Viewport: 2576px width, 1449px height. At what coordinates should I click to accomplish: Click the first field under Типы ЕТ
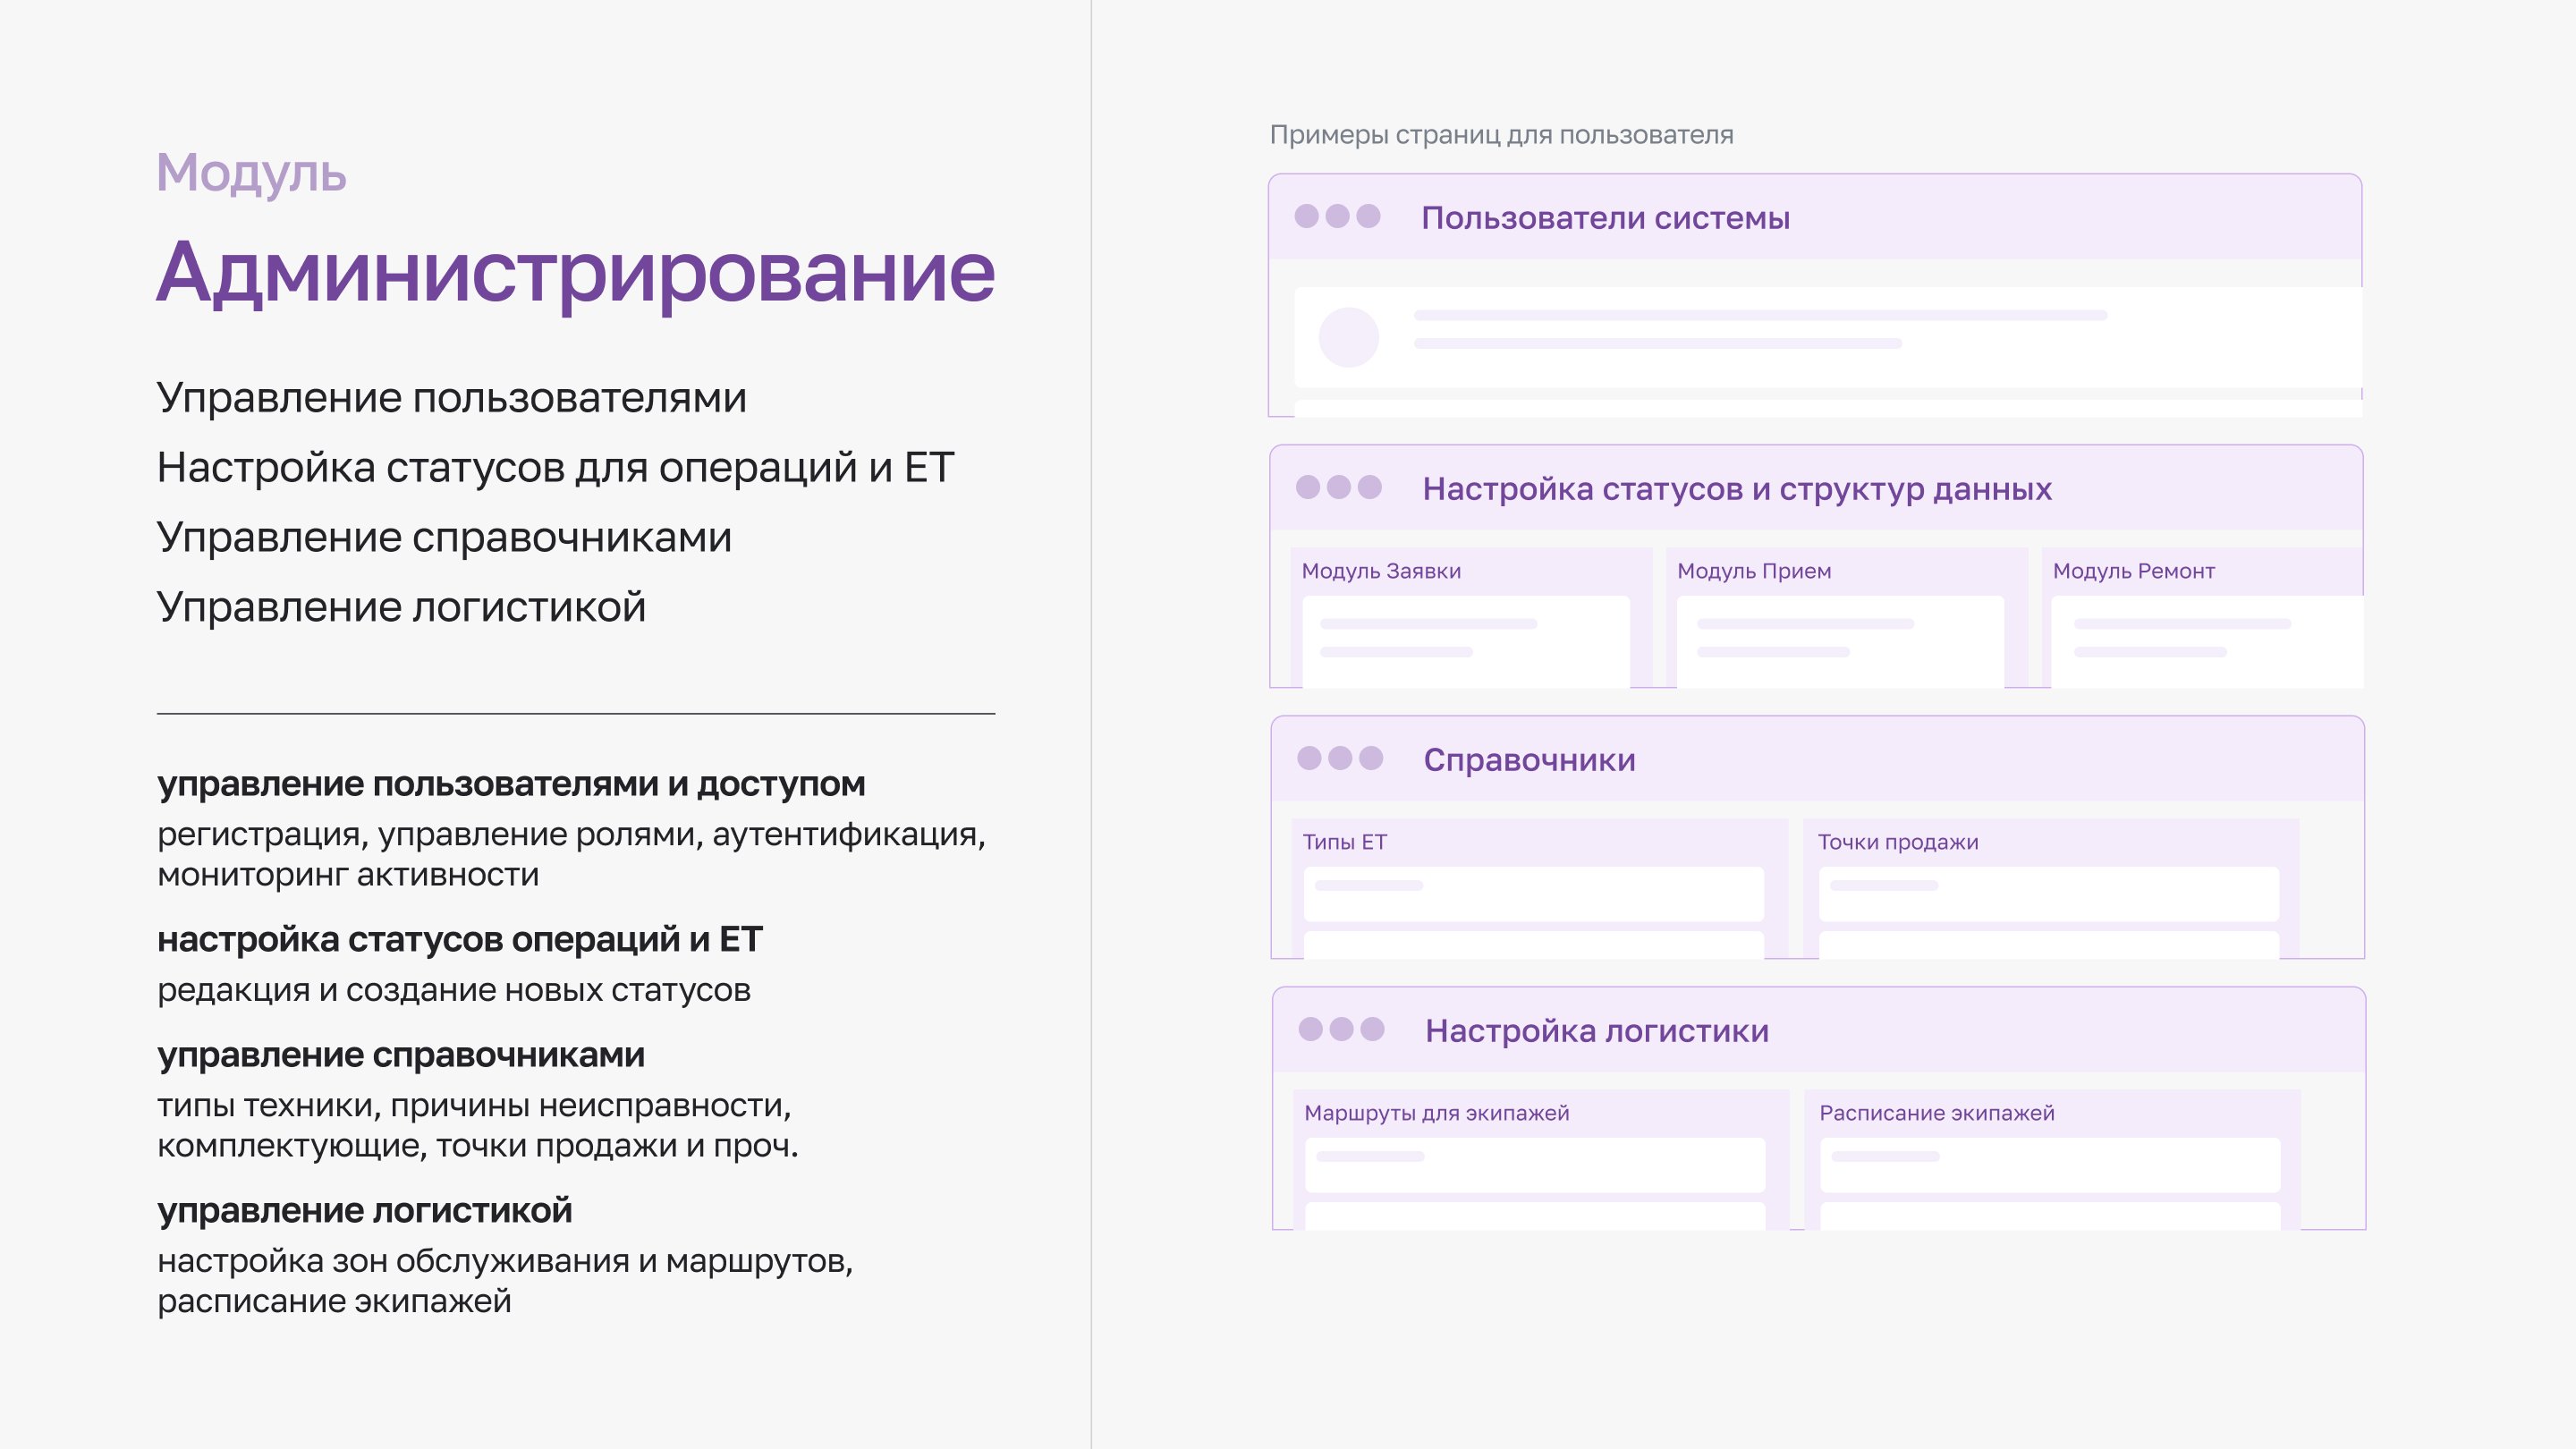pos(1533,893)
